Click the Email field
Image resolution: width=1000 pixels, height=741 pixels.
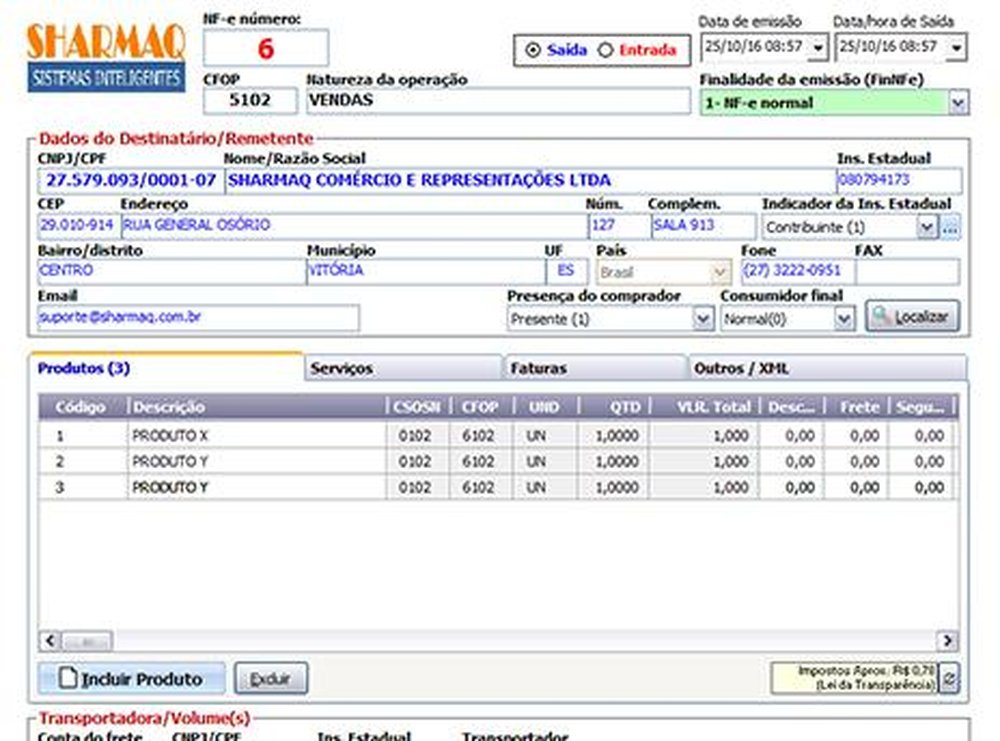198,318
